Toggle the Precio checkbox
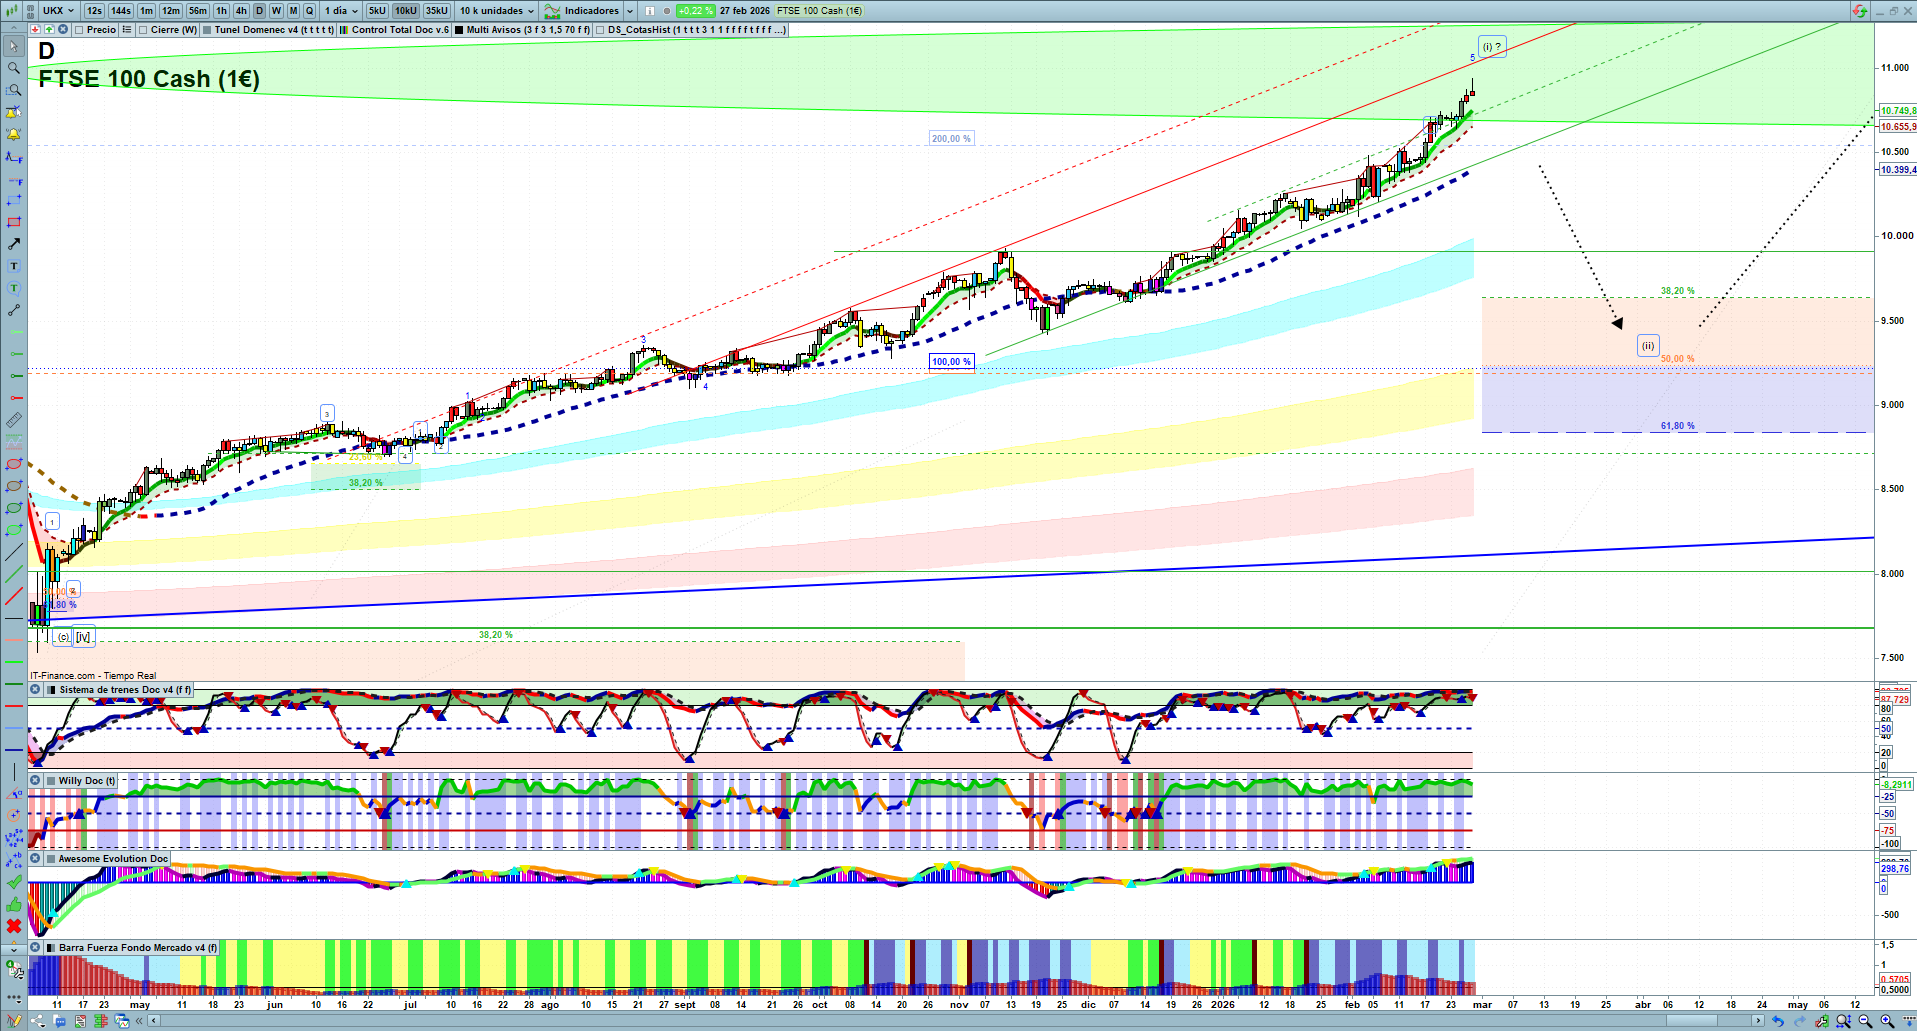Screen dimensions: 1917x1031 (x=80, y=30)
